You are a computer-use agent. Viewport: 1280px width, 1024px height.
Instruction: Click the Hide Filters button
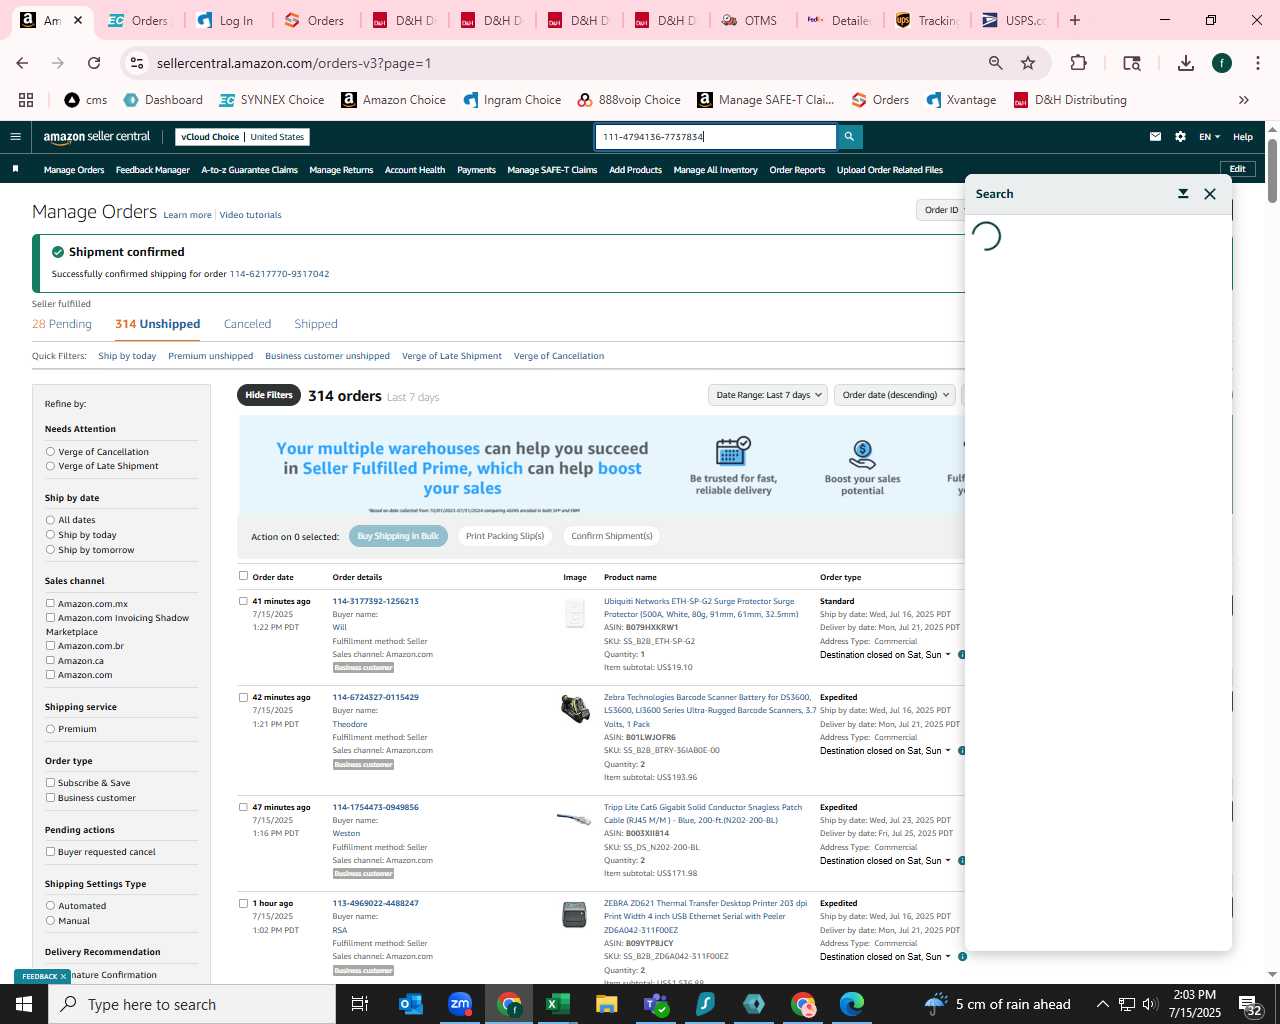coord(269,395)
